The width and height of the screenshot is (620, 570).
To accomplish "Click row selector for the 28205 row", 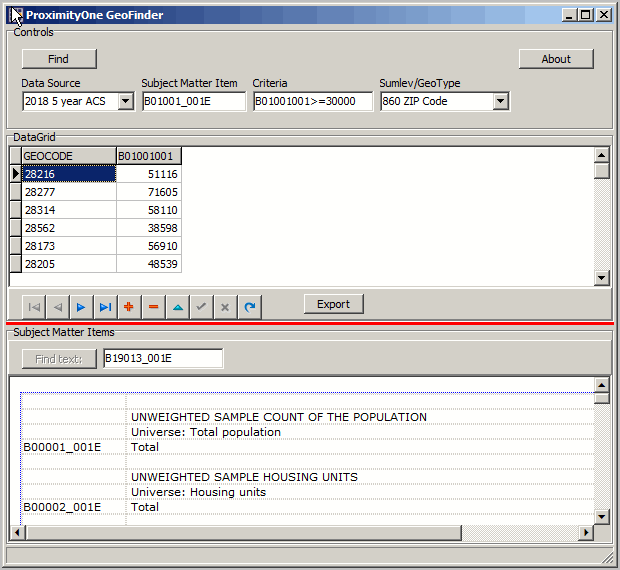I will [15, 264].
